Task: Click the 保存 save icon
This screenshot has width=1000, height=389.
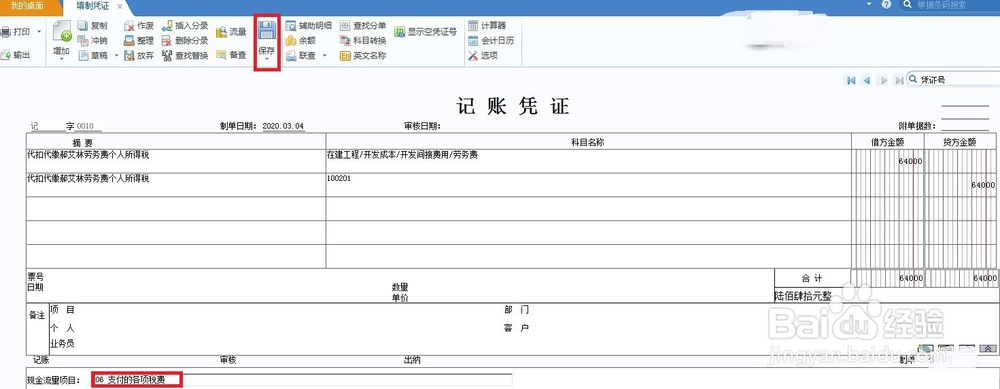Action: coord(267,31)
